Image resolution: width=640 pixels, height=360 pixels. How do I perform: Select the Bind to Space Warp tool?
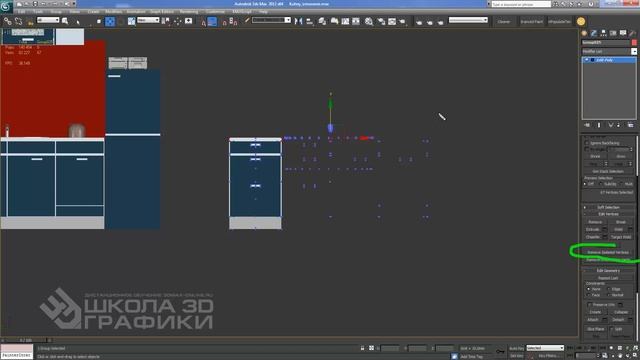point(30,21)
